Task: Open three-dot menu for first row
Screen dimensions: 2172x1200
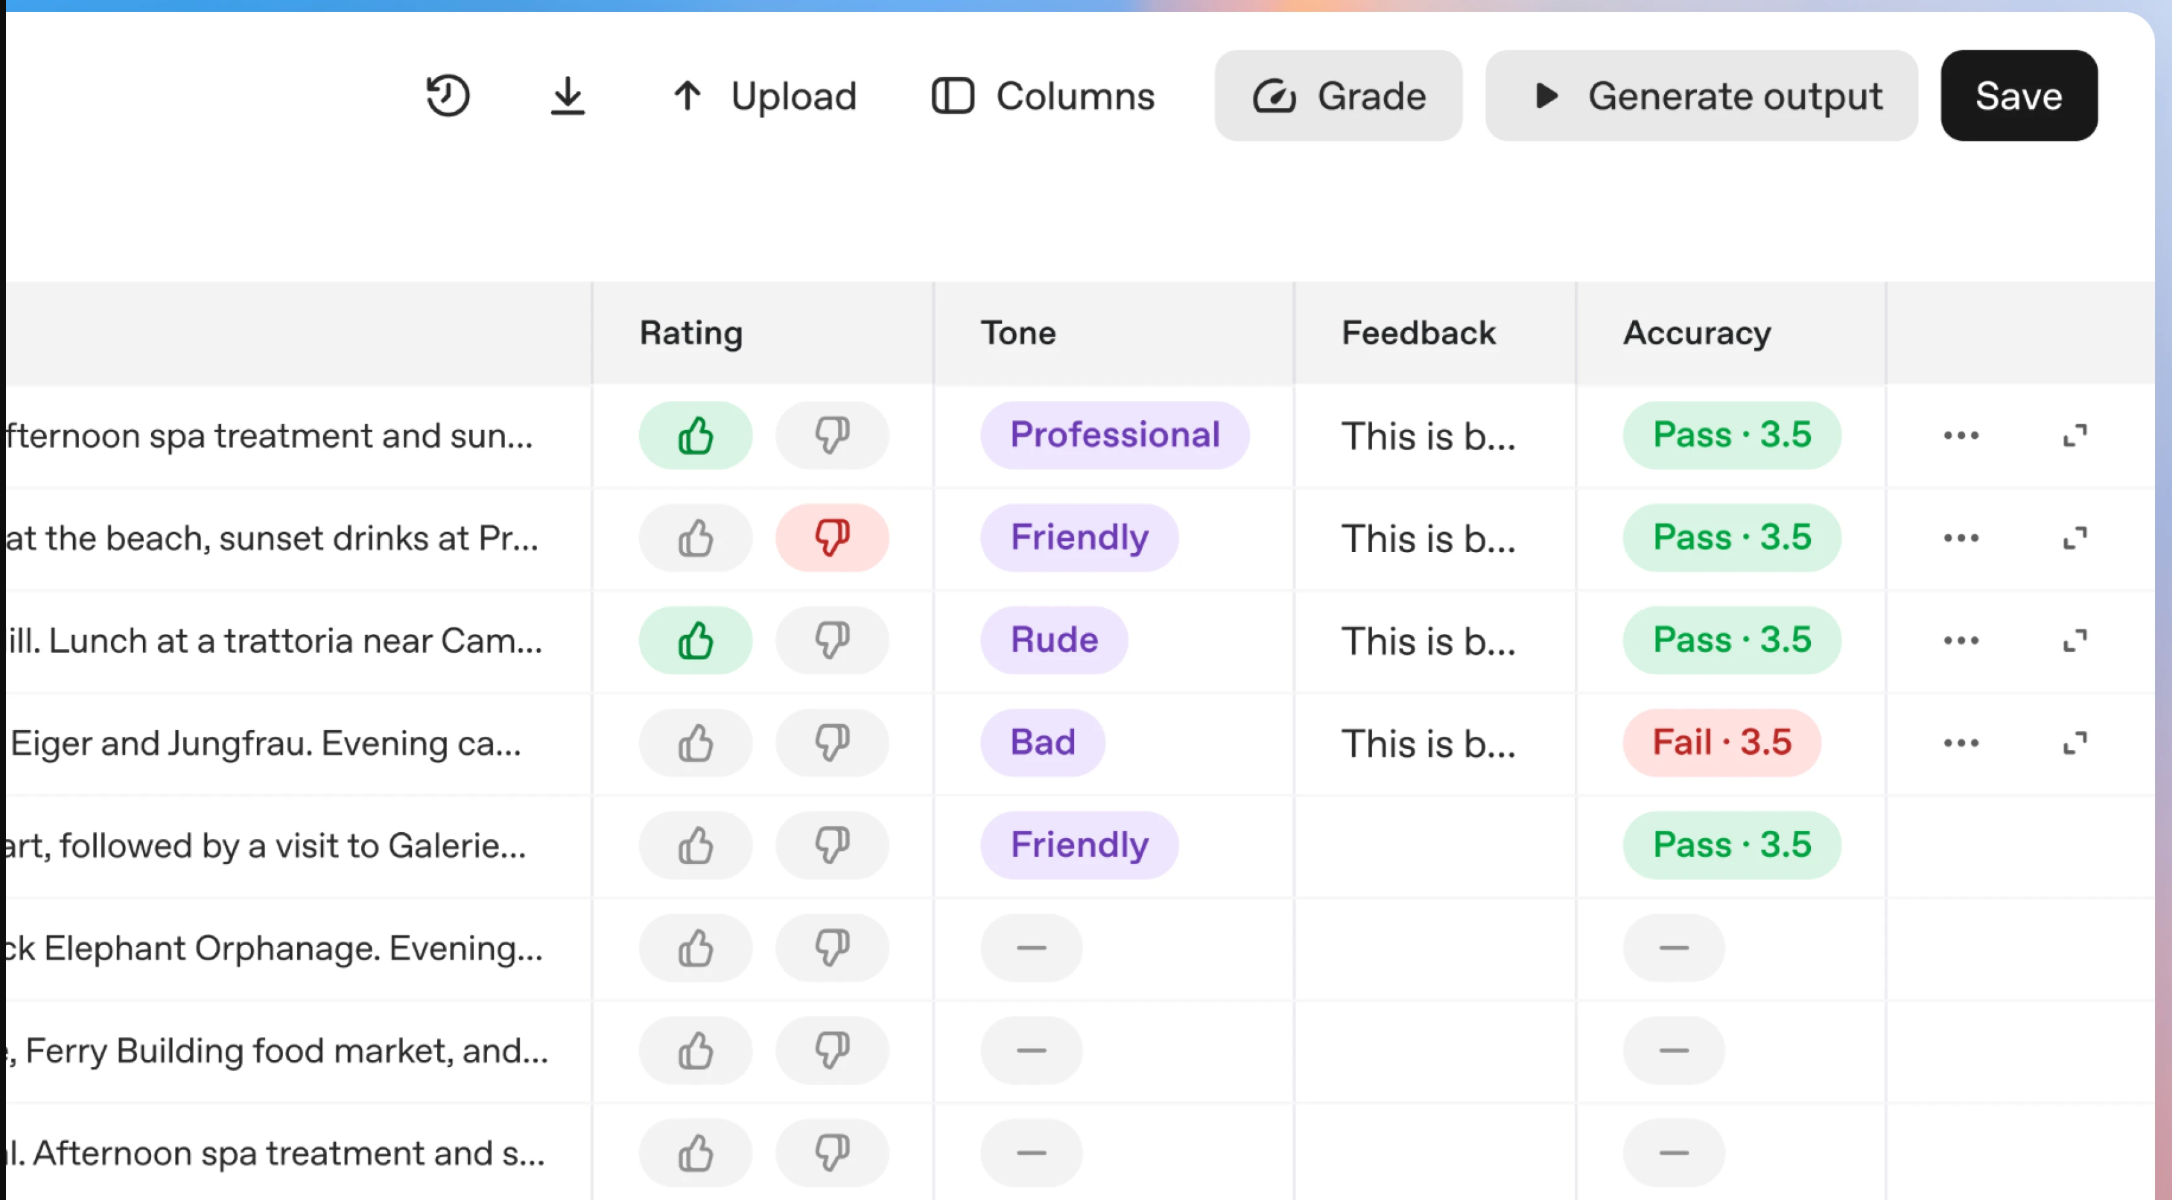Action: pos(1960,436)
